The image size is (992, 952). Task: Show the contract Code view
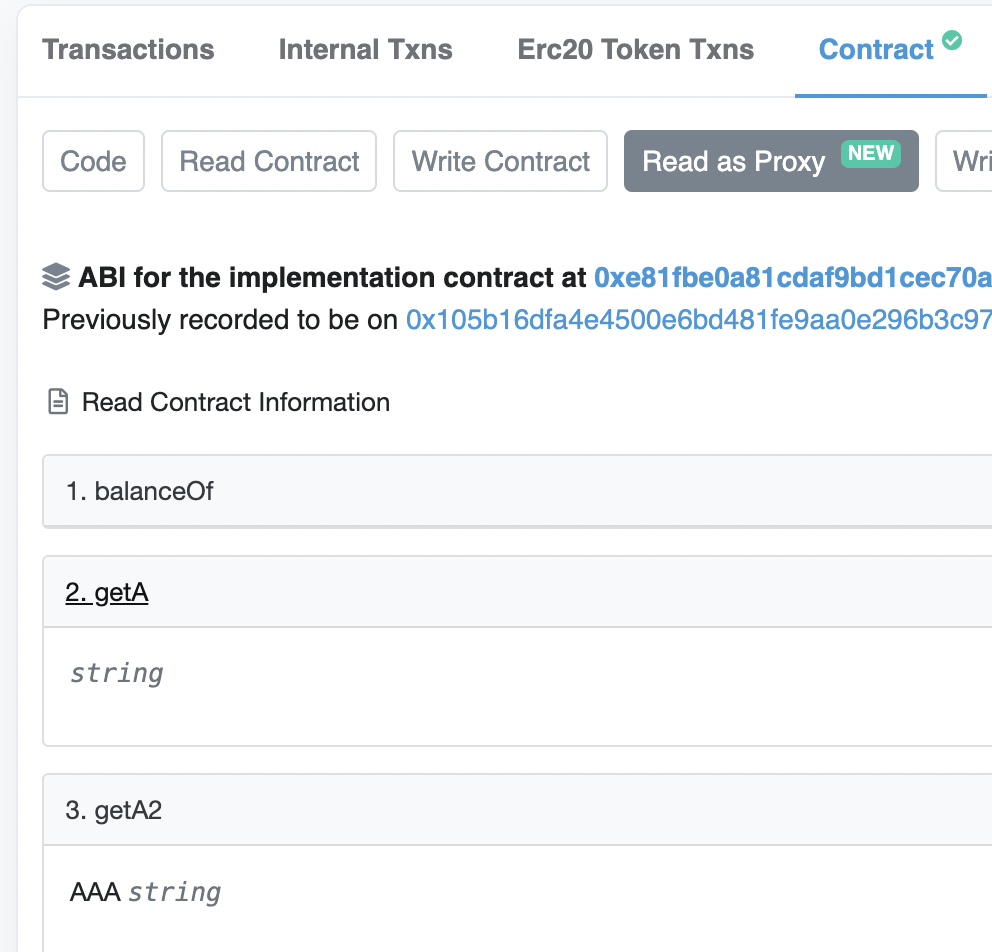click(94, 161)
